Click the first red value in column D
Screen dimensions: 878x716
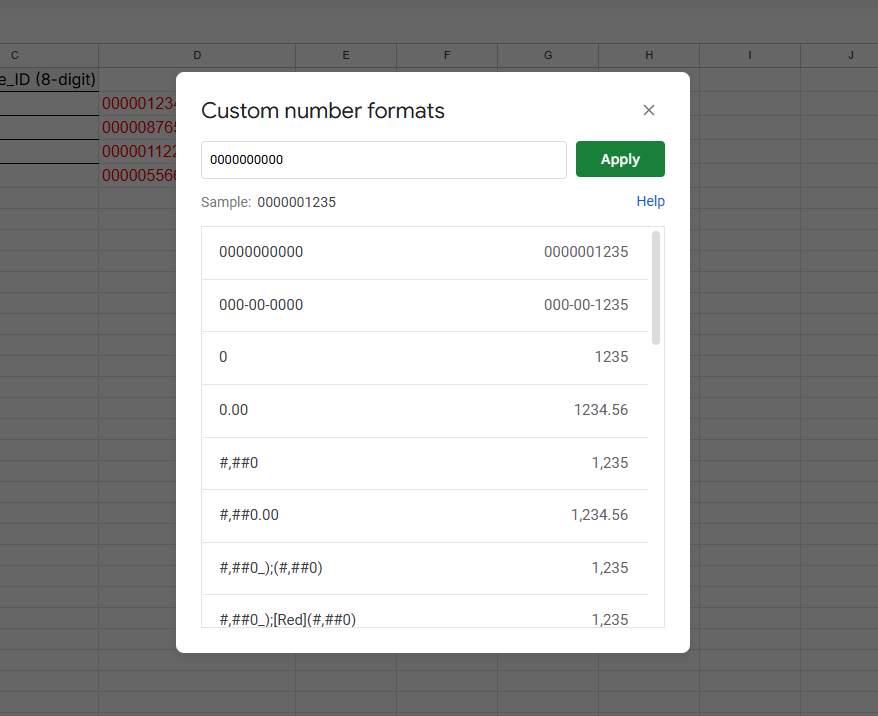(x=139, y=103)
